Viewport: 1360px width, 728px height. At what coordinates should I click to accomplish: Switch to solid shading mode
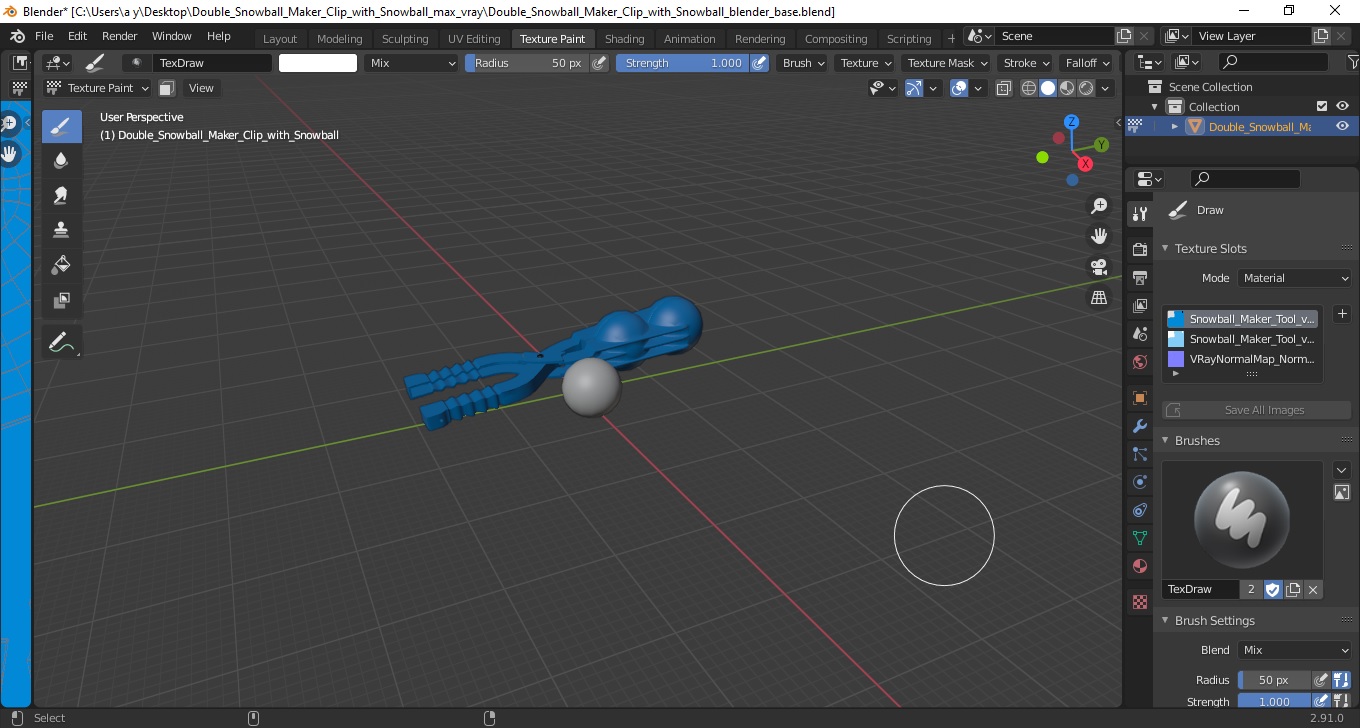tap(1048, 88)
